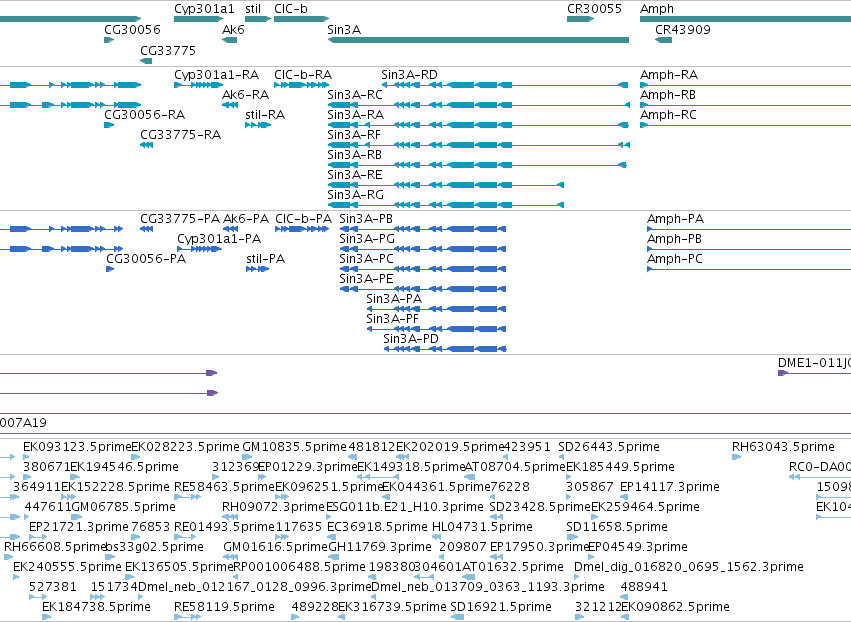Select the CG33775 gene label
This screenshot has width=851, height=622.
pos(168,50)
